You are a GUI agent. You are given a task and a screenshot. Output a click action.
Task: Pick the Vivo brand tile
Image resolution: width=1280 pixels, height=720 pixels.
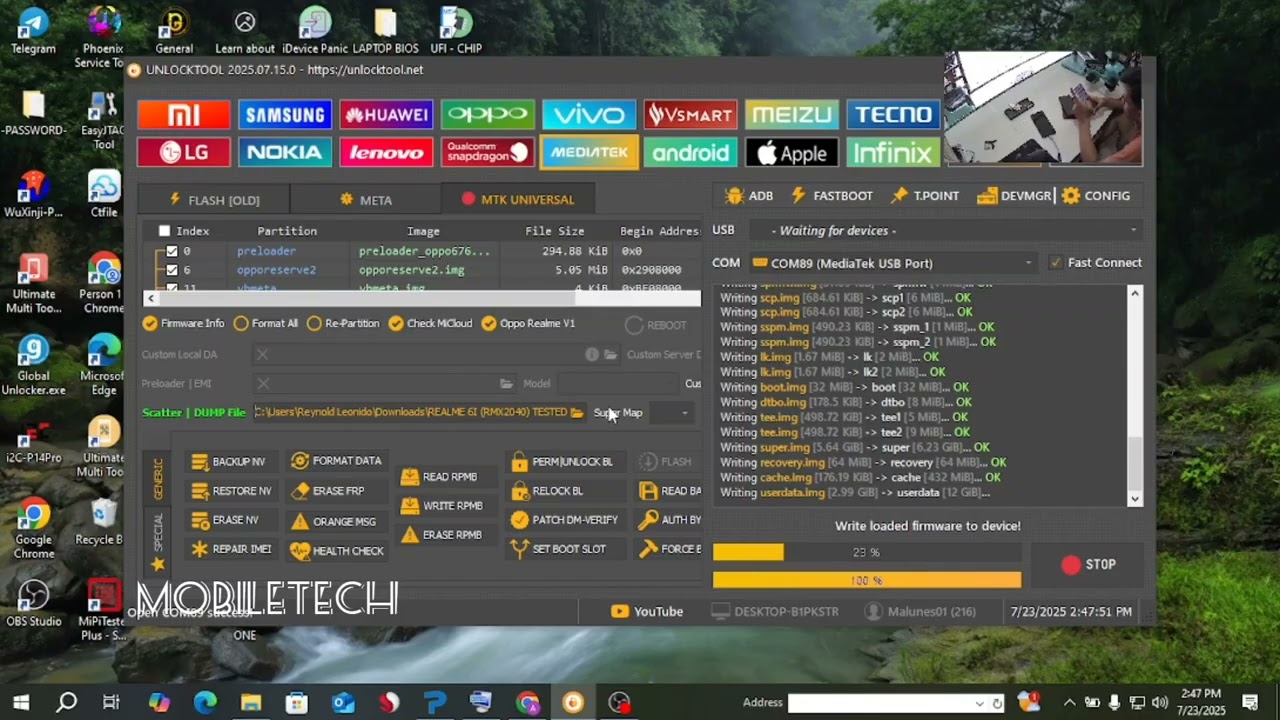click(x=589, y=115)
